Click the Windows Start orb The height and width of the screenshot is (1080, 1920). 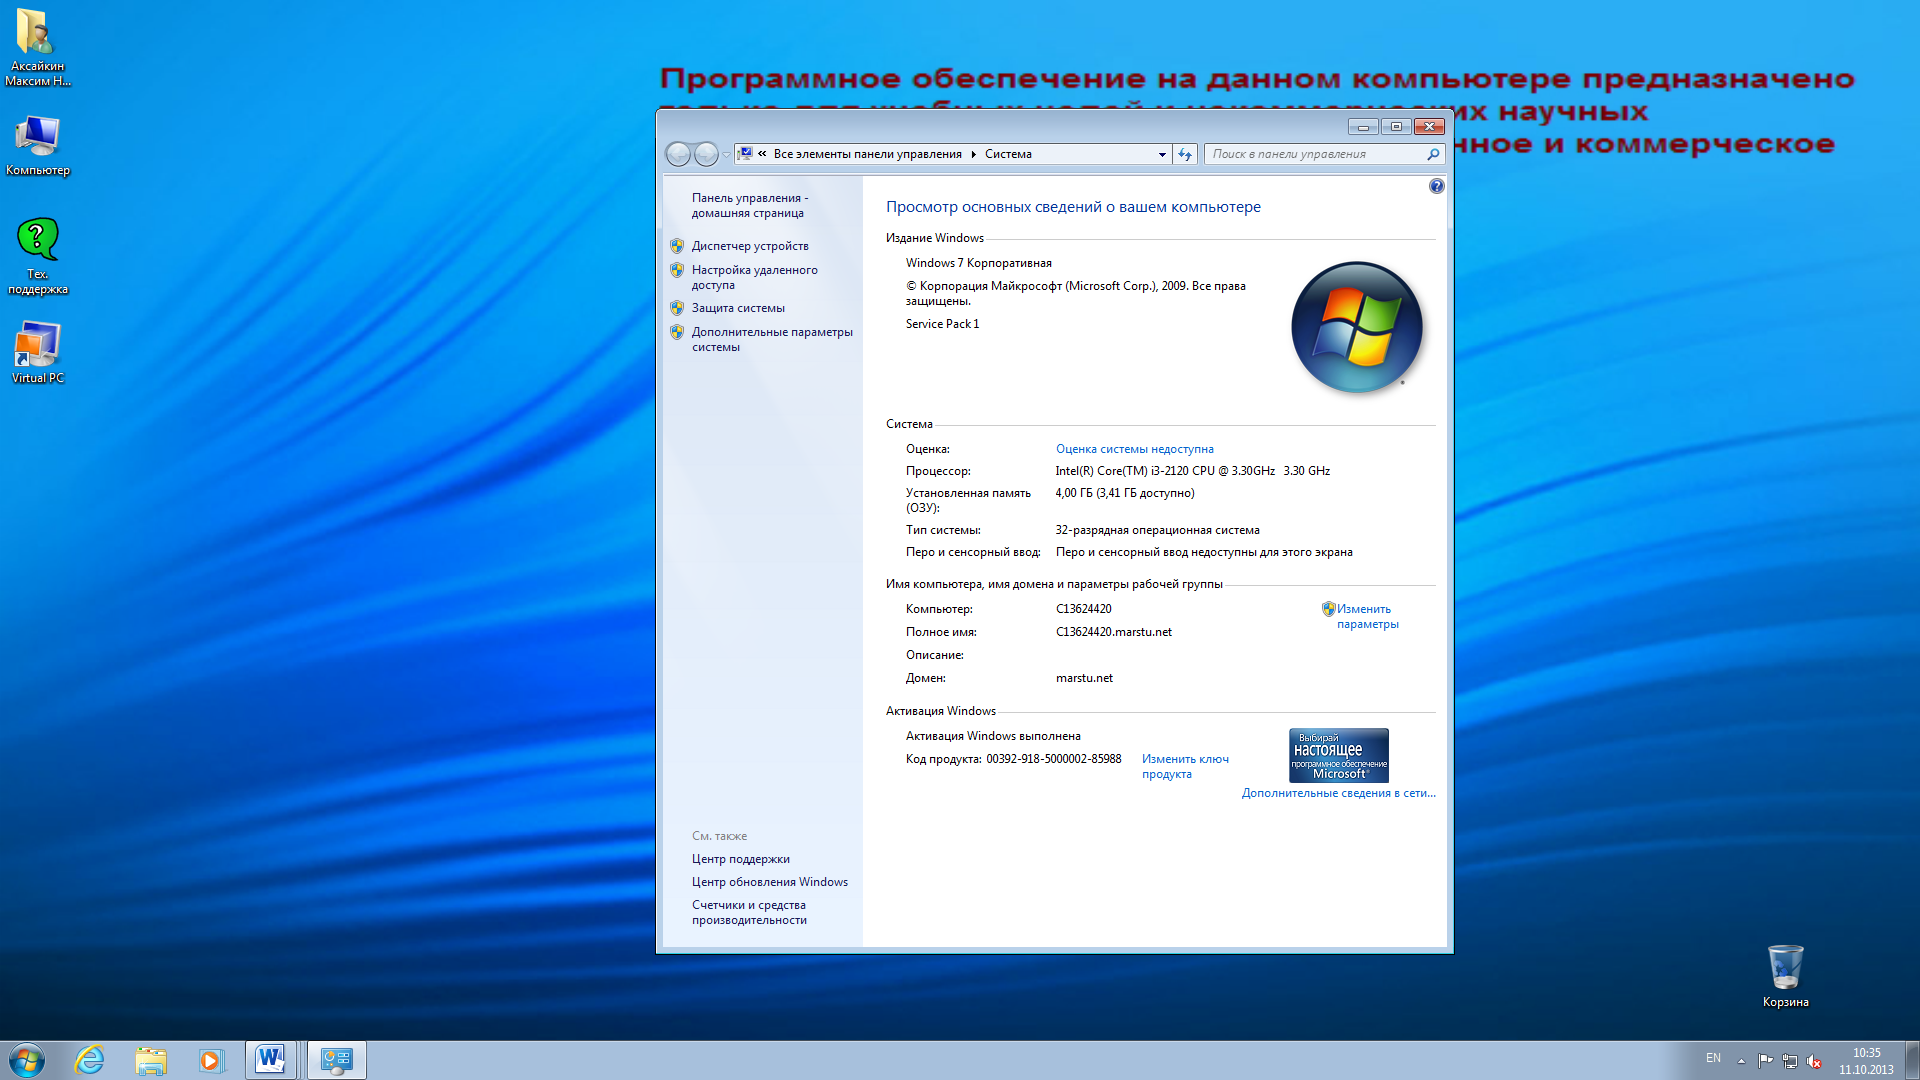(x=27, y=1060)
